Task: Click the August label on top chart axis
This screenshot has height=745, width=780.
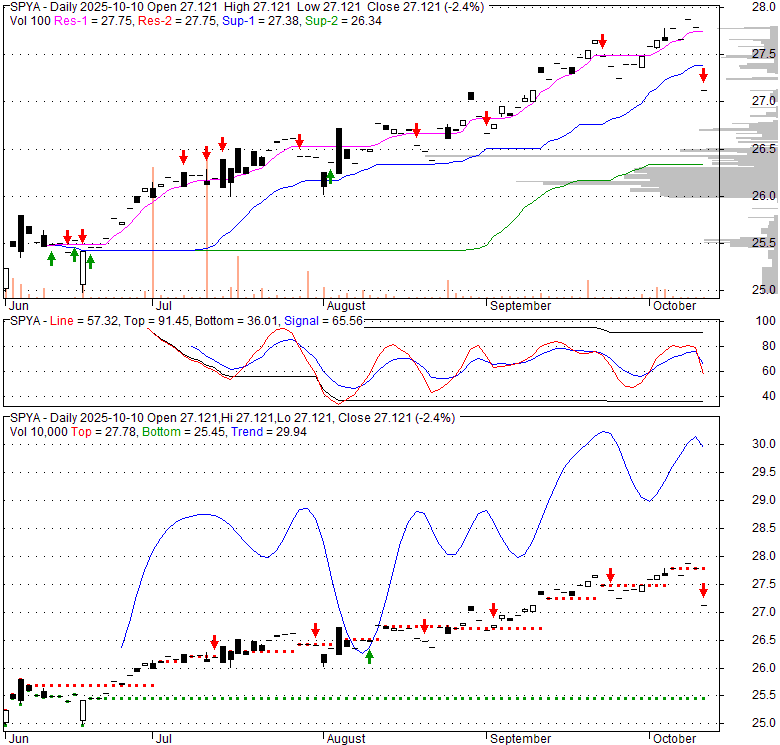Action: coord(346,305)
